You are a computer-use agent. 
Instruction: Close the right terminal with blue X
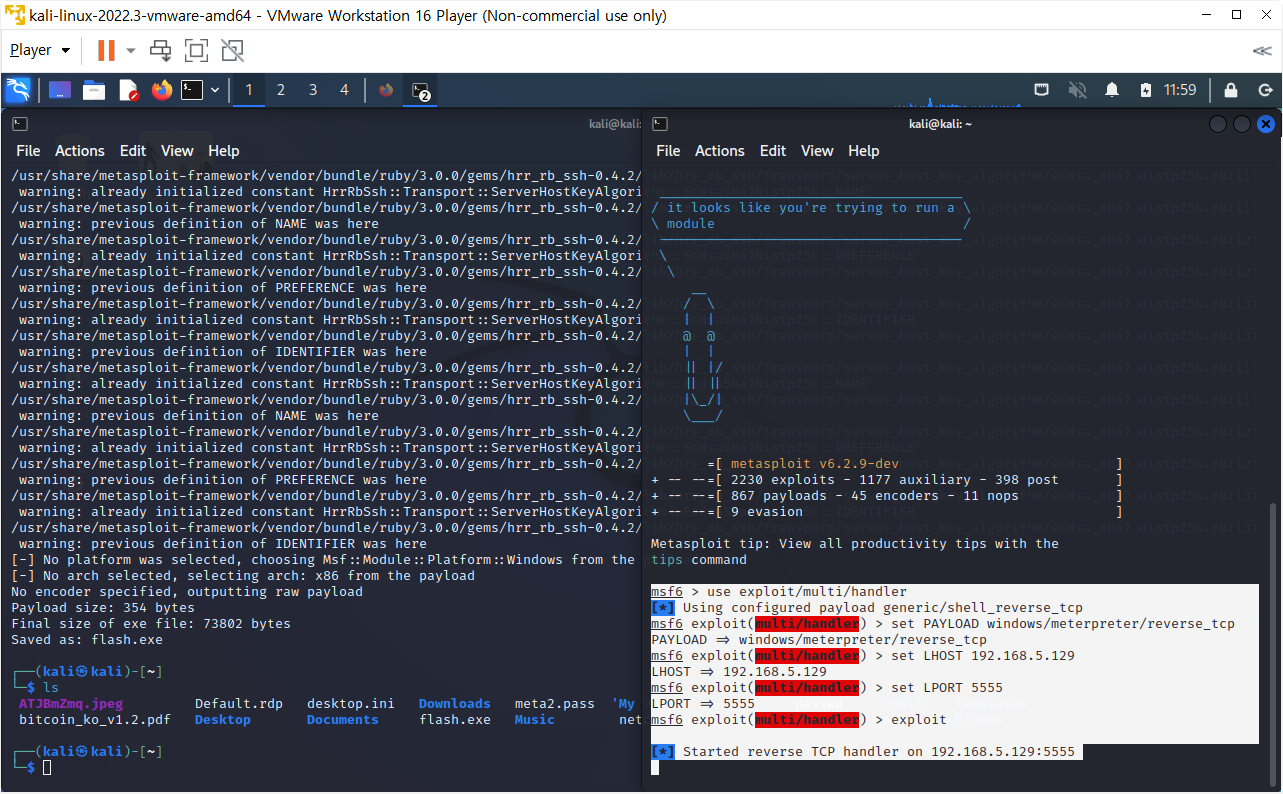[x=1266, y=124]
